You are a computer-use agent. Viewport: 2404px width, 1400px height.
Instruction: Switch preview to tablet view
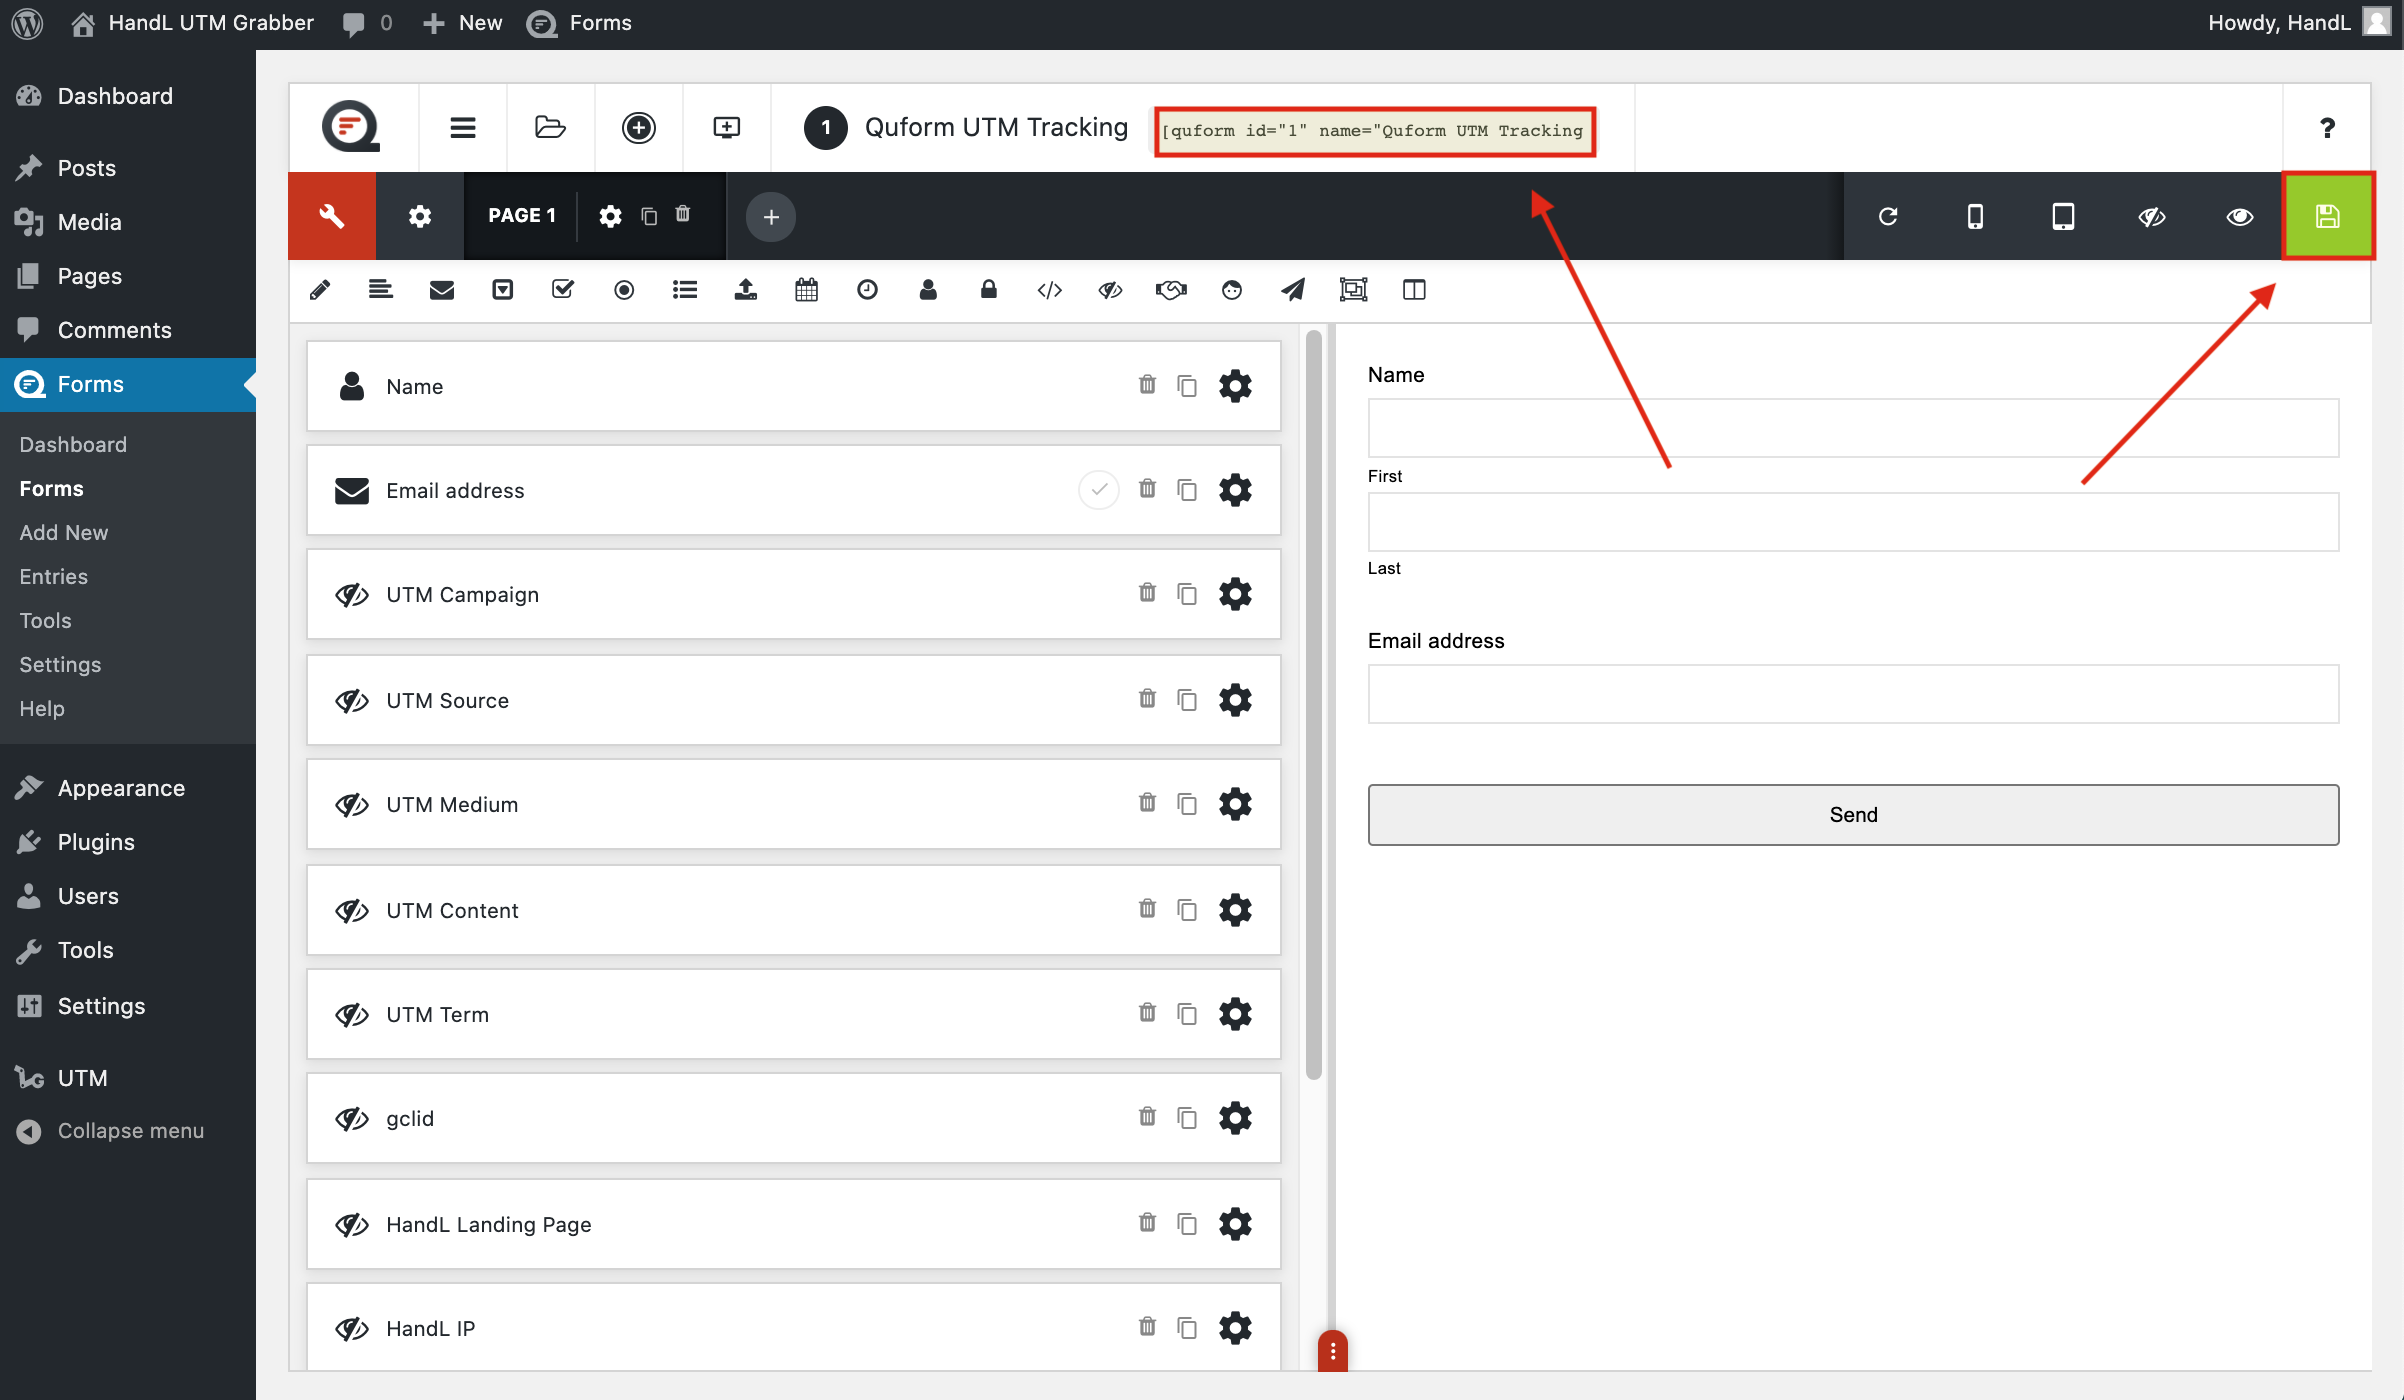pyautogui.click(x=2063, y=216)
